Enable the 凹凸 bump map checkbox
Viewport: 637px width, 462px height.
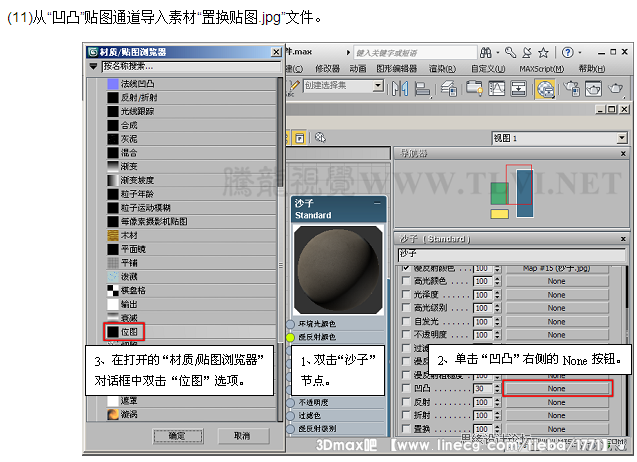pyautogui.click(x=405, y=388)
